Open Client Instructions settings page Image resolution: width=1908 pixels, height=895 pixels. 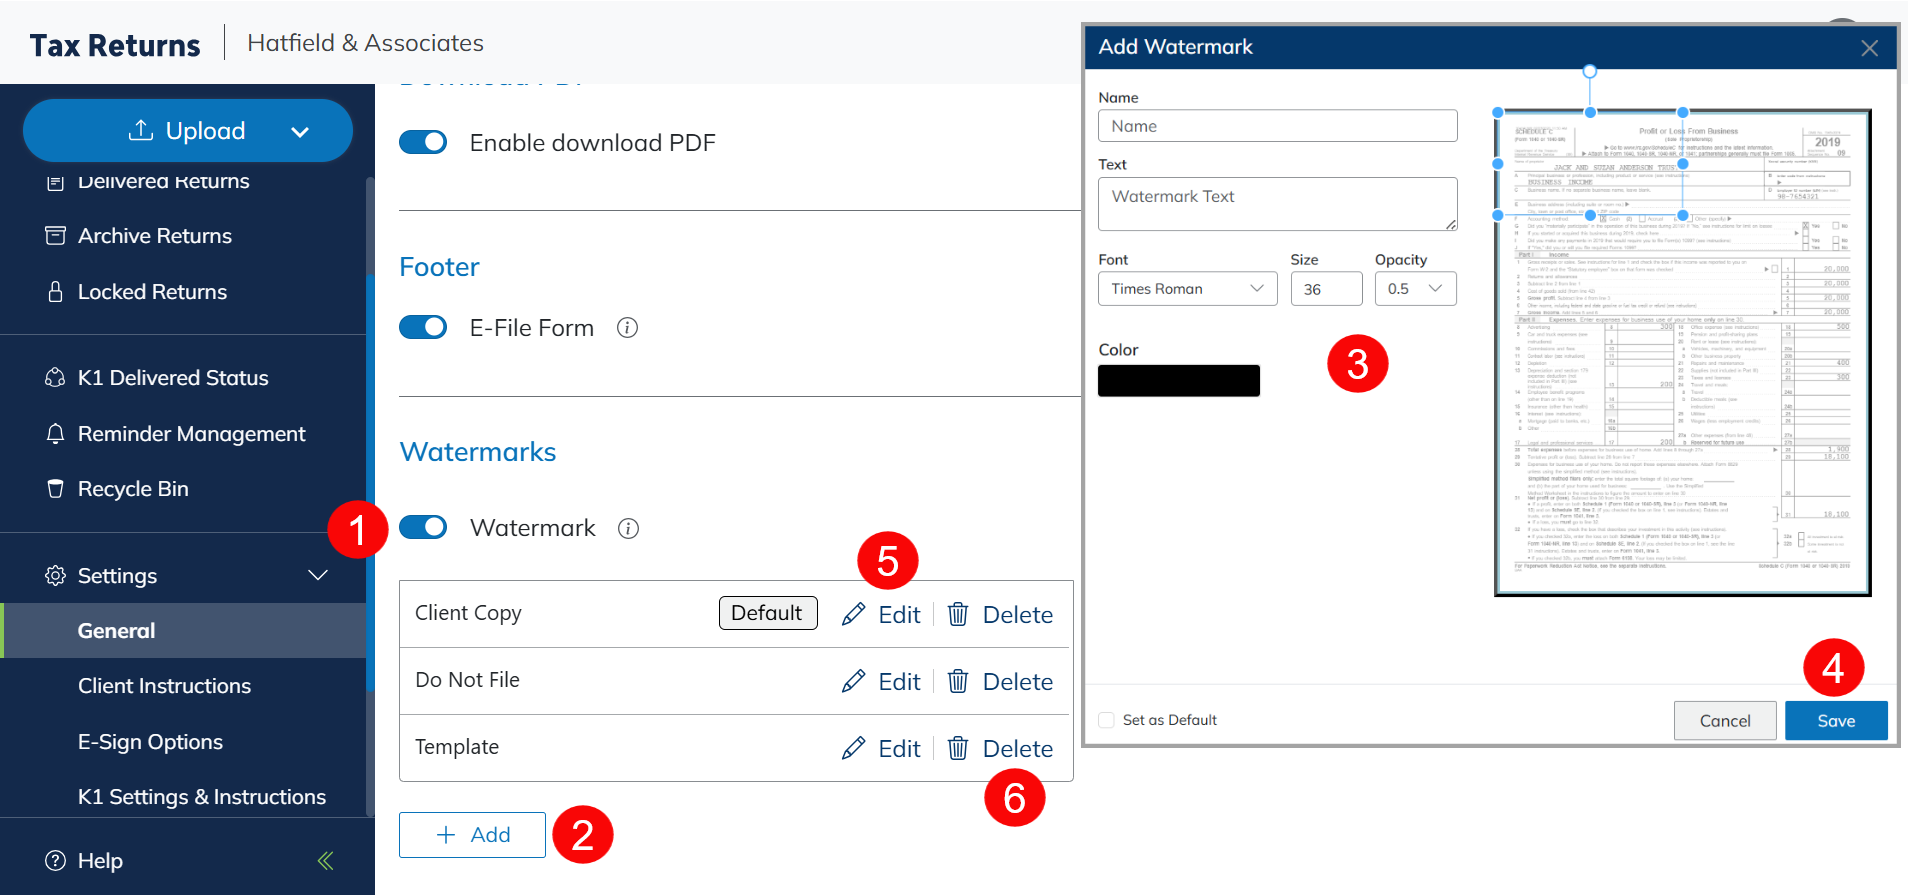click(164, 686)
